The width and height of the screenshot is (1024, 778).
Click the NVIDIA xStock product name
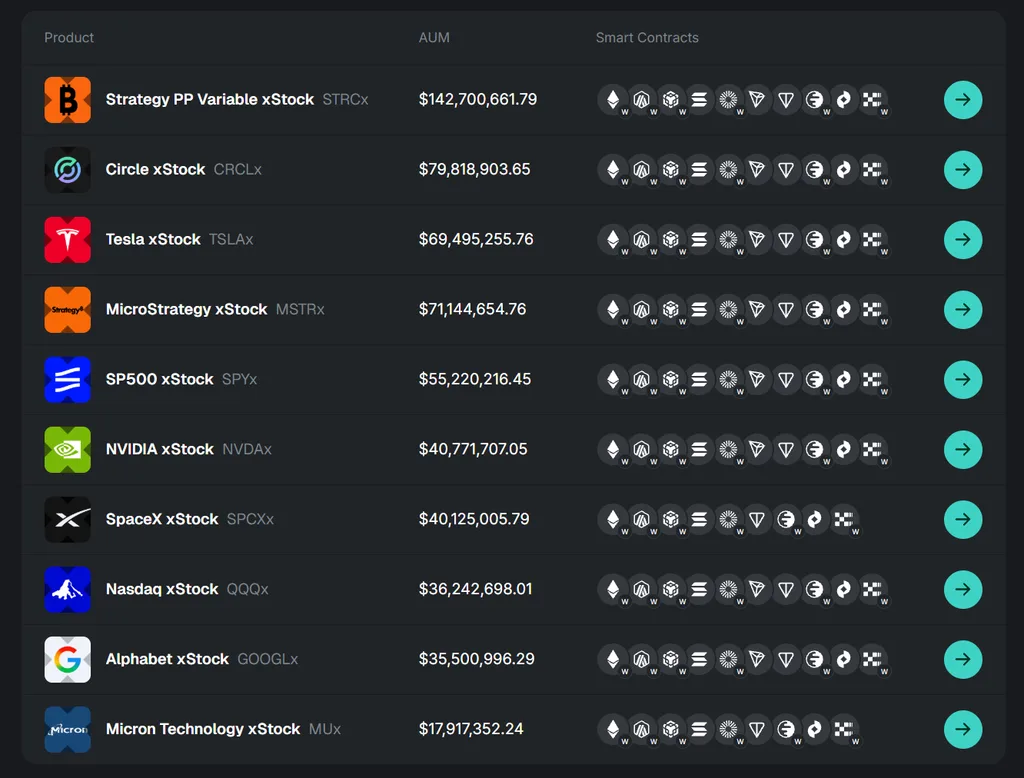159,449
